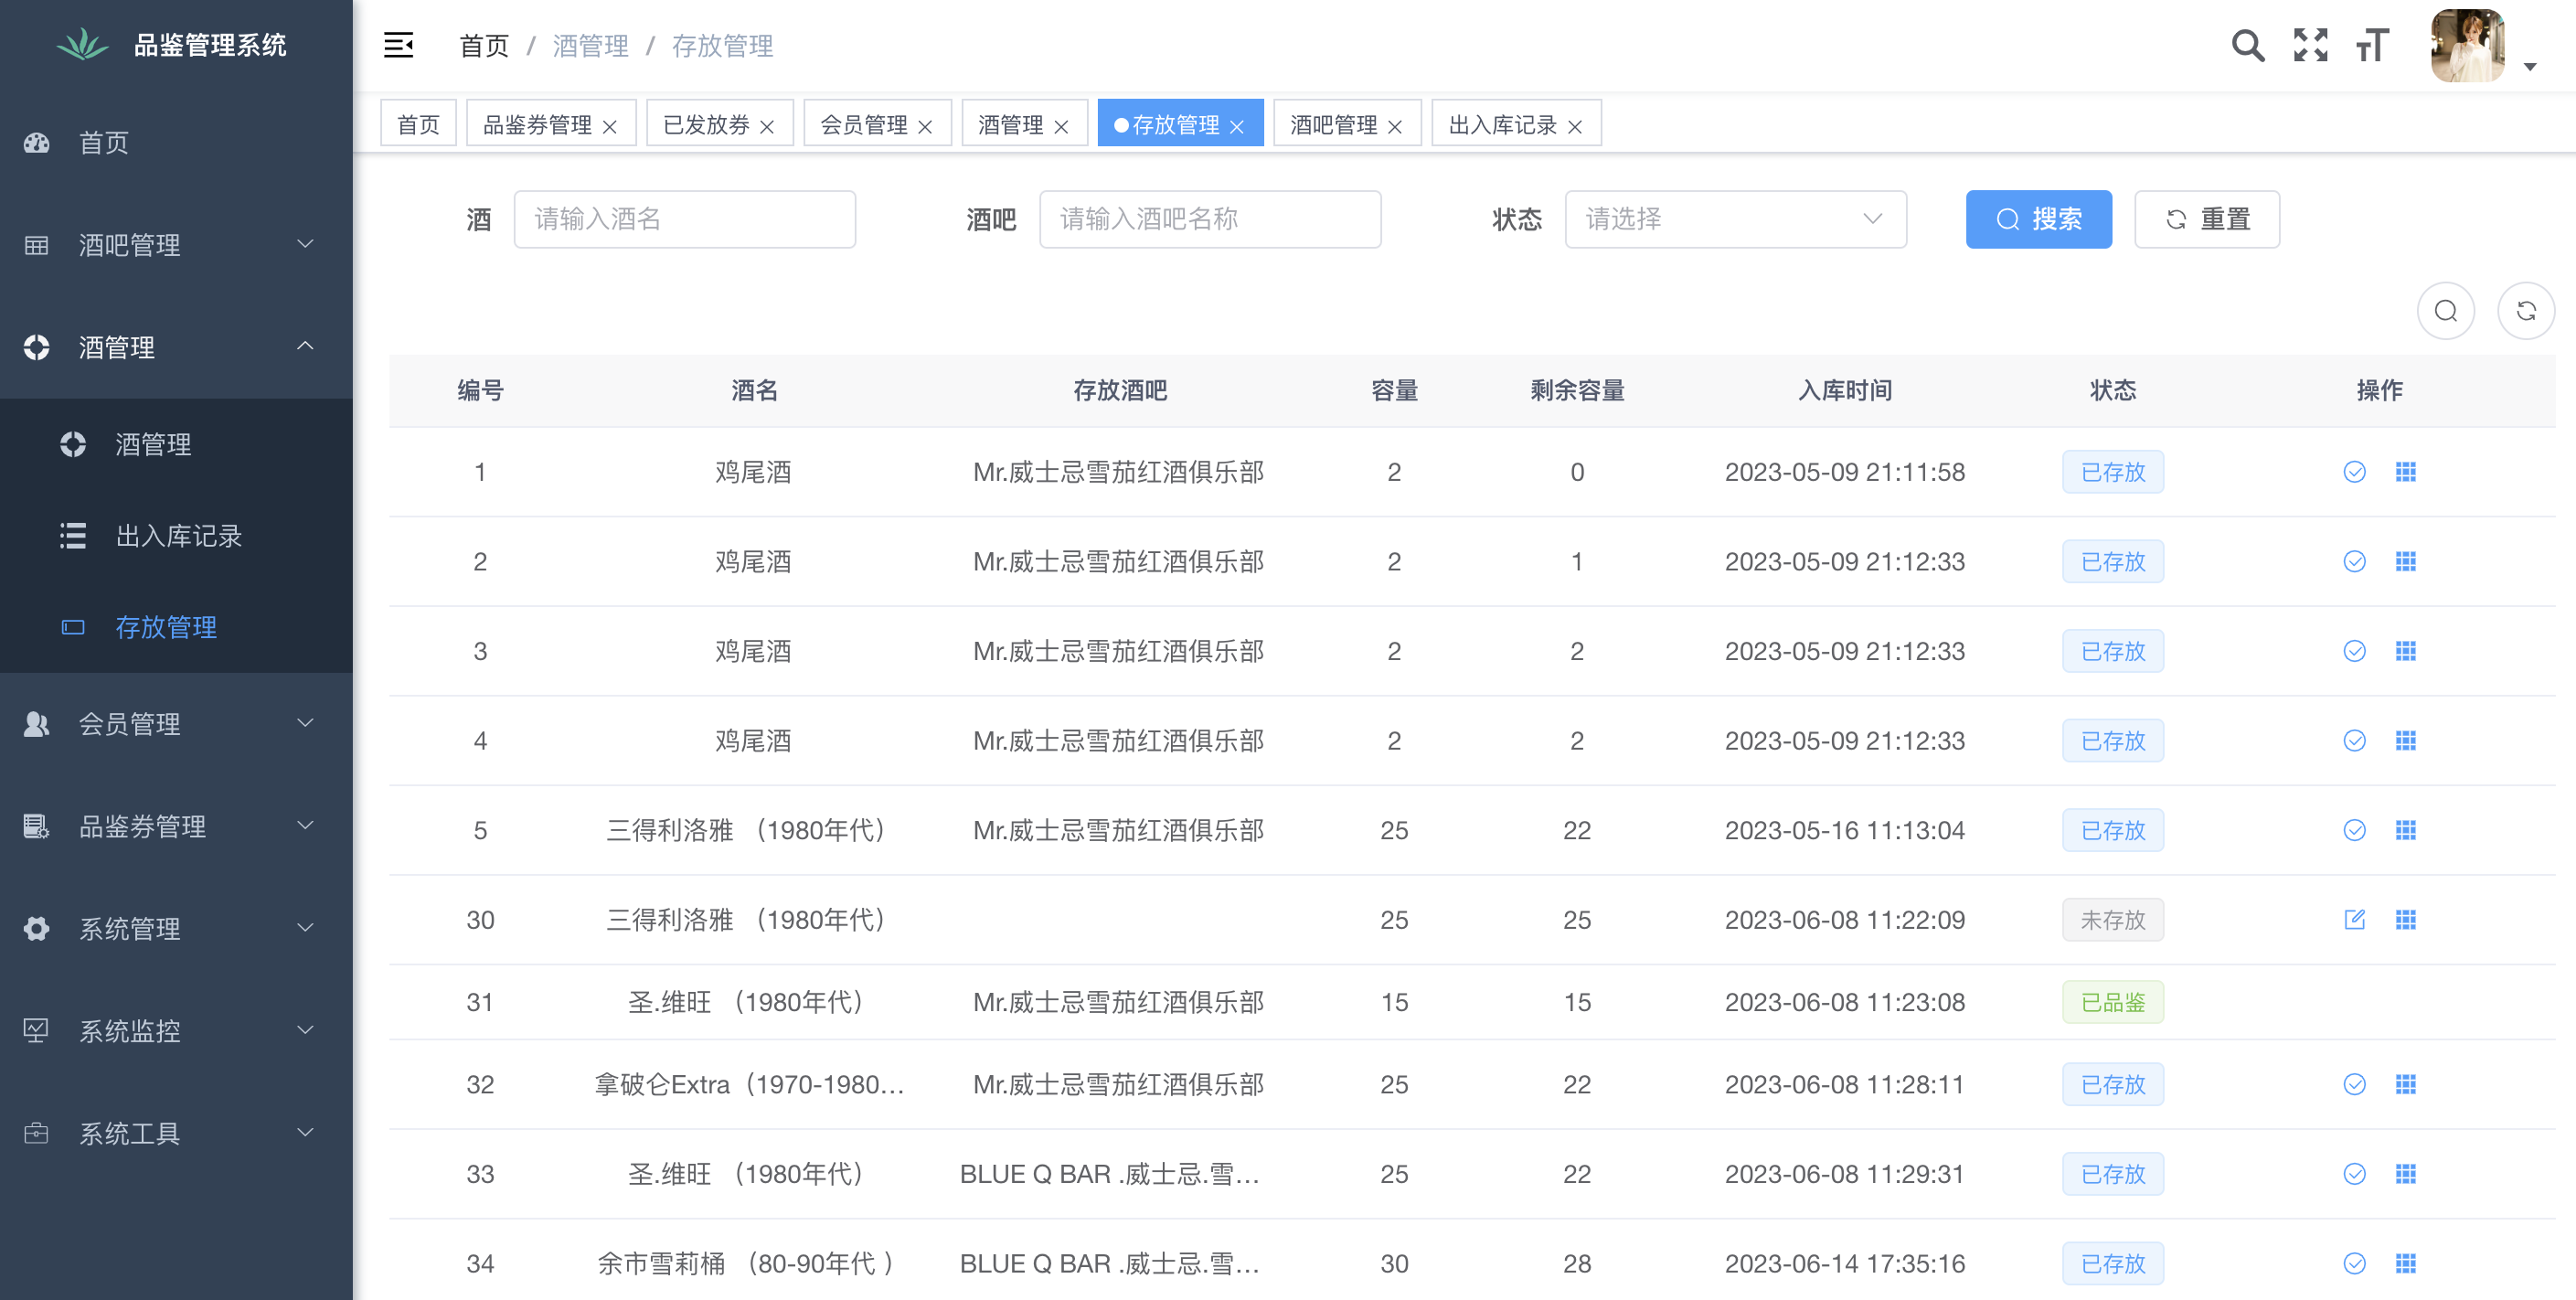Click the 重置 button
This screenshot has height=1300, width=2576.
tap(2207, 219)
